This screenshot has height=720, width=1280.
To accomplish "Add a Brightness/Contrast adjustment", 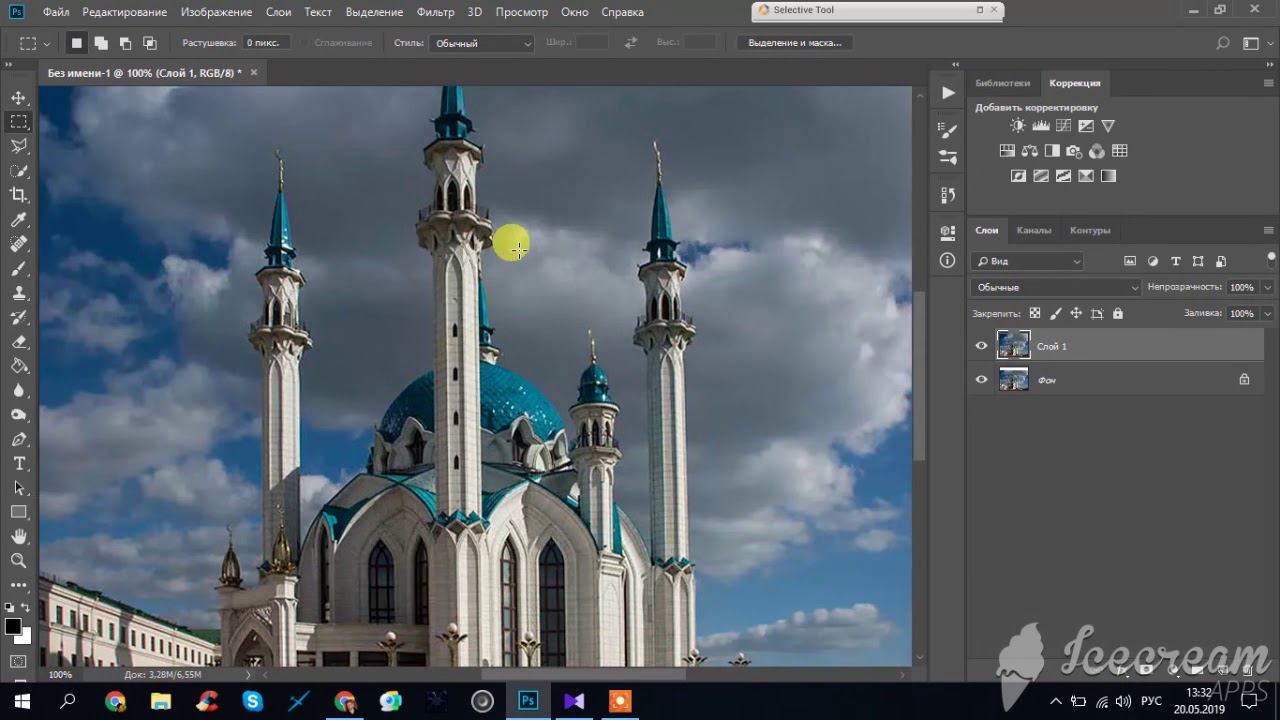I will click(1017, 126).
